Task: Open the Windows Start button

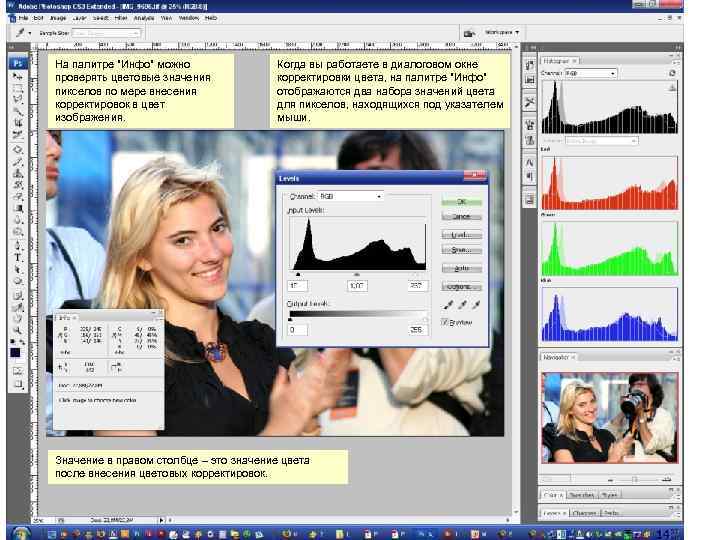Action: [x=19, y=534]
